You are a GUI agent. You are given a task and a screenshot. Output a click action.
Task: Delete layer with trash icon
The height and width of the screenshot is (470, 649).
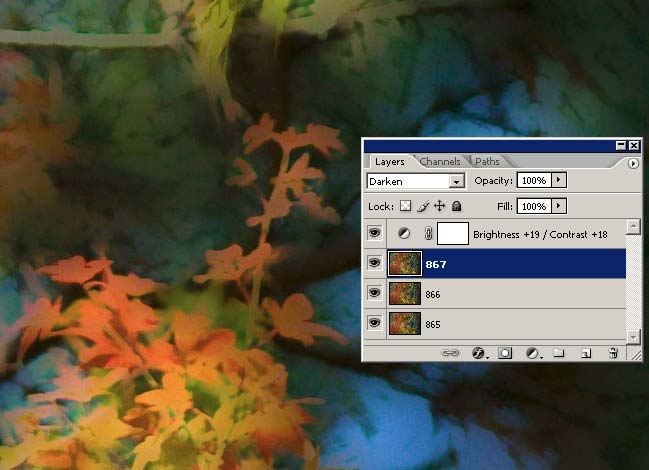click(613, 353)
